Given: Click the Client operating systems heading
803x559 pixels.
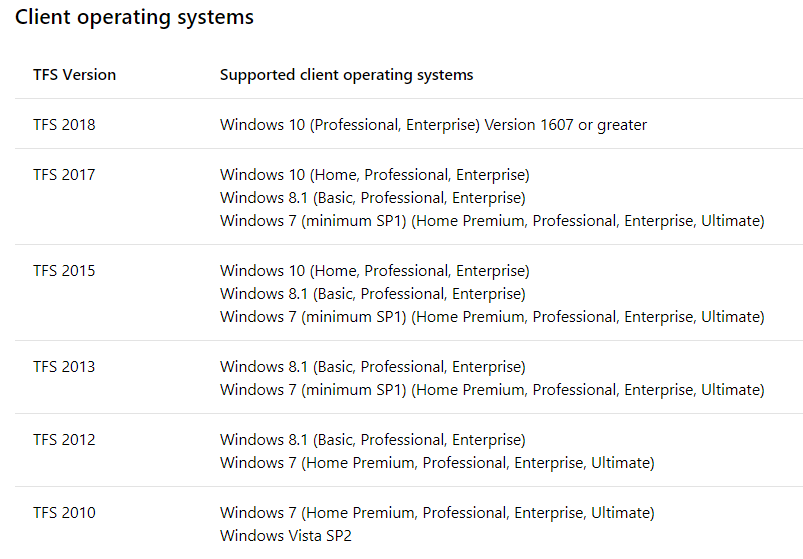Looking at the screenshot, I should pos(134,18).
